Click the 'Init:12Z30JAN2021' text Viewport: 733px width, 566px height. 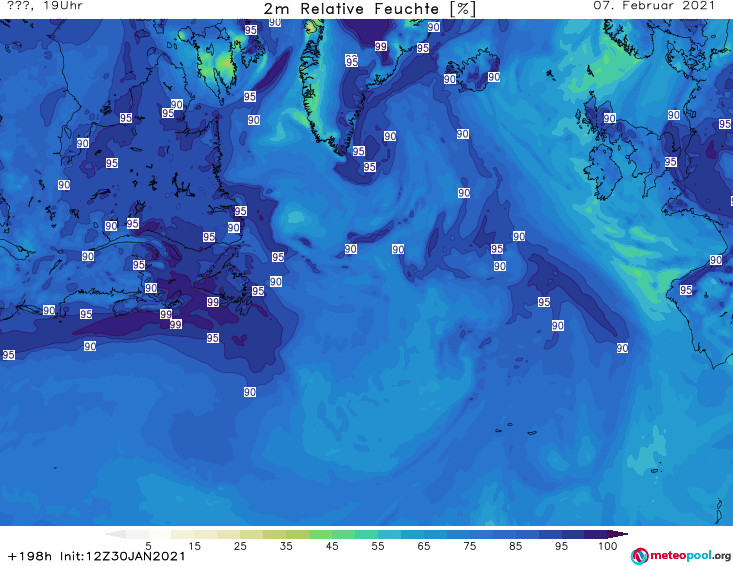point(123,556)
